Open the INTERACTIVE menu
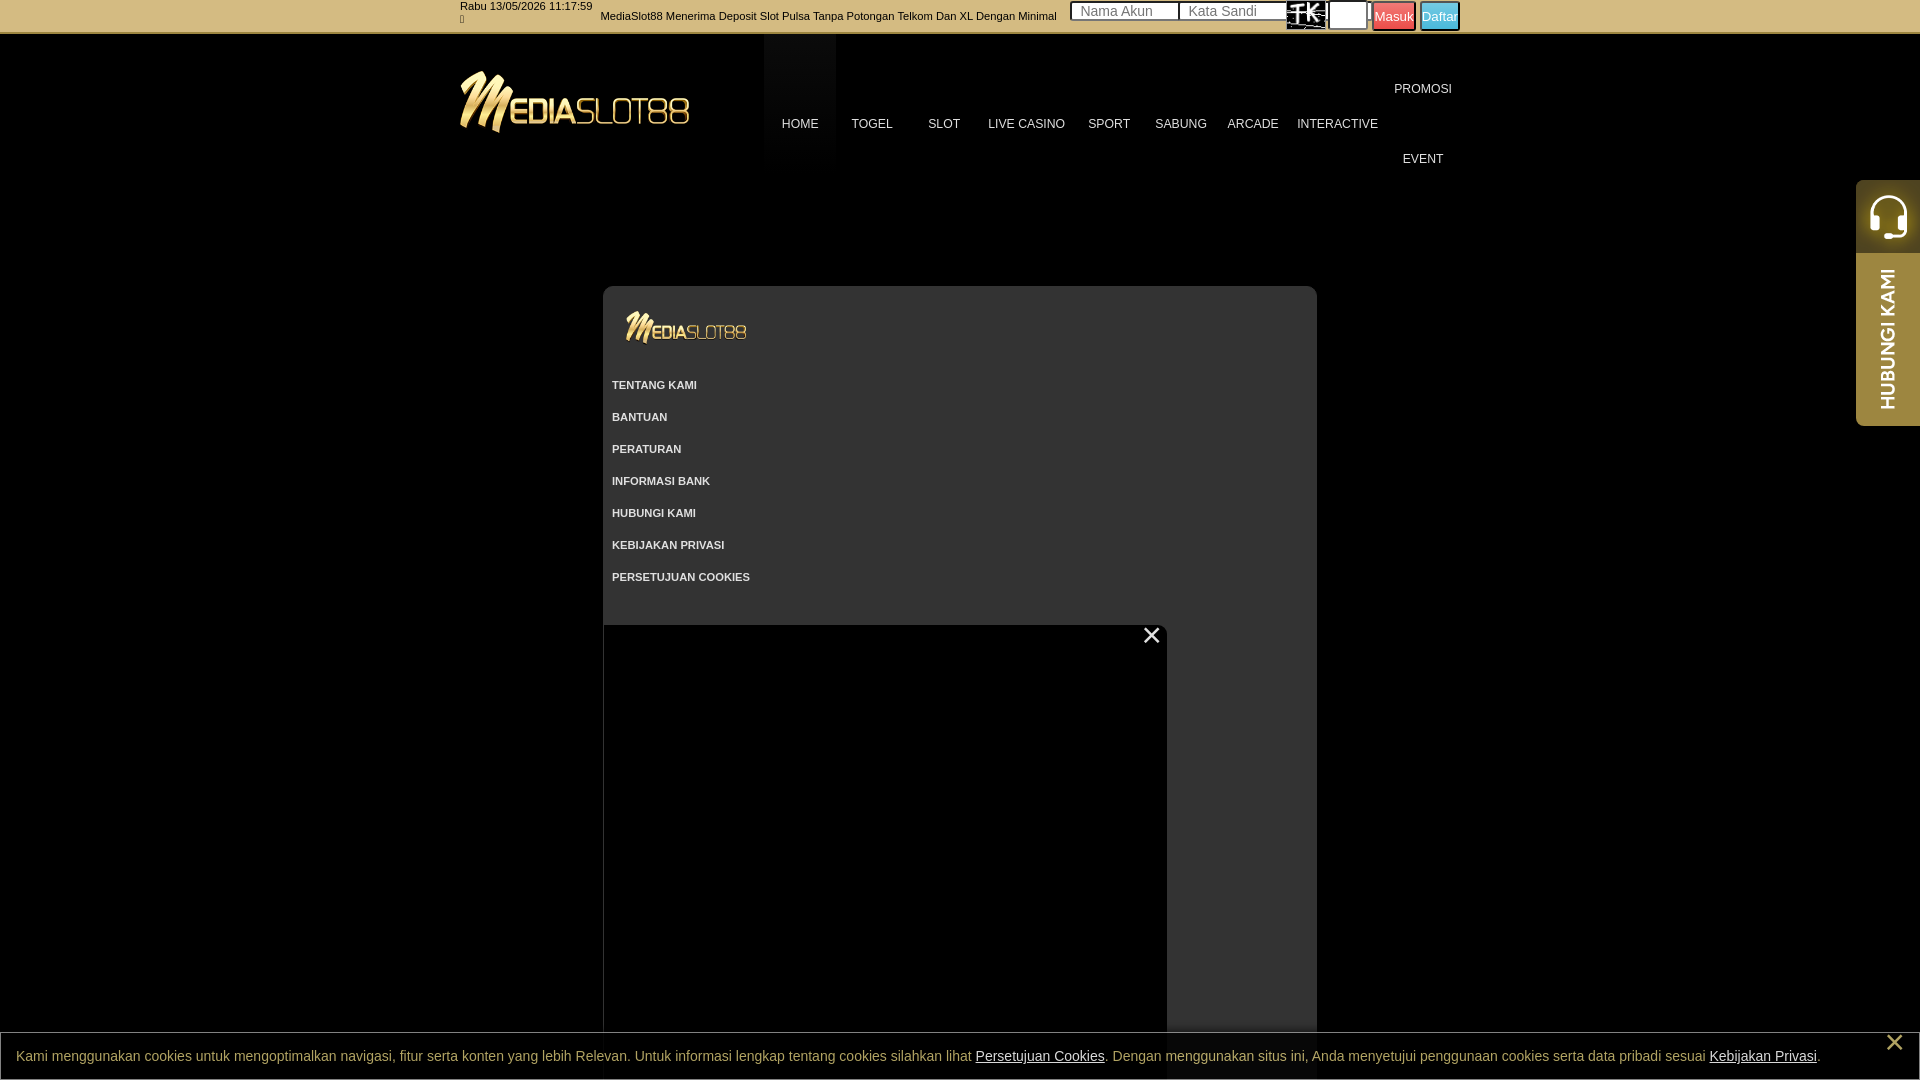 point(1337,124)
